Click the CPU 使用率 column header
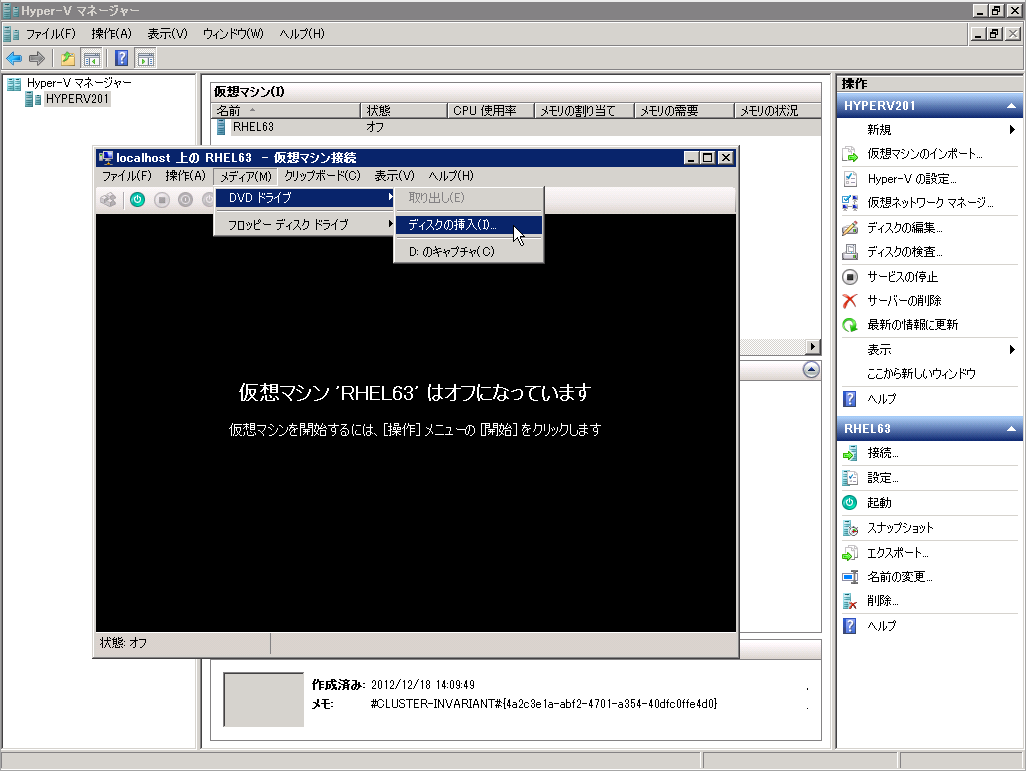 pyautogui.click(x=491, y=111)
